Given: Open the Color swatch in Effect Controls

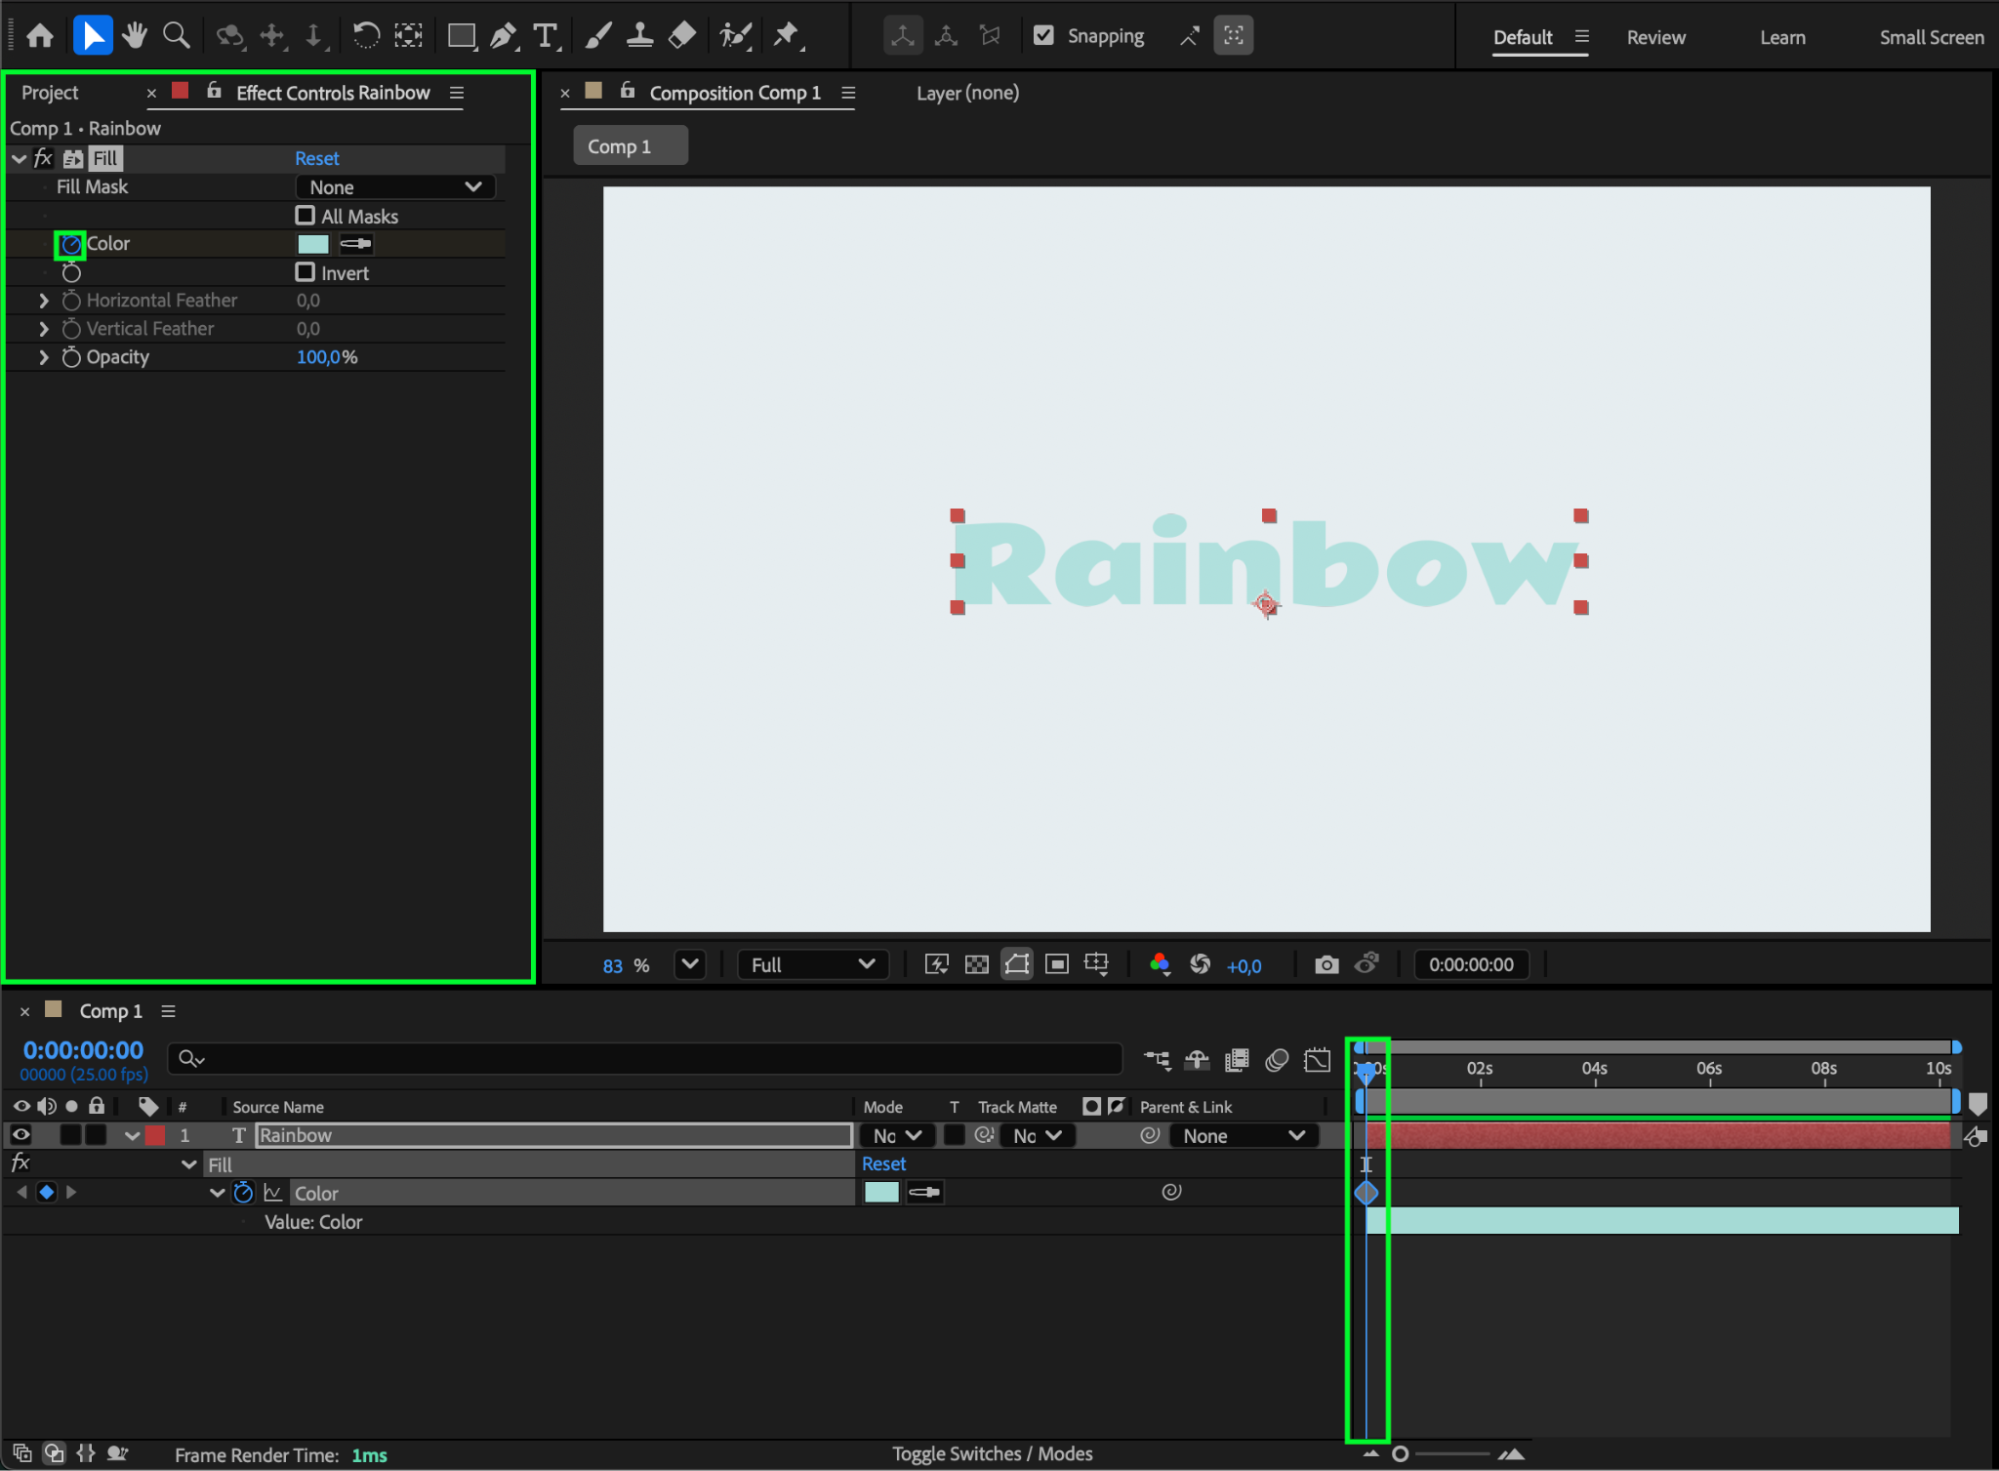Looking at the screenshot, I should pyautogui.click(x=313, y=244).
